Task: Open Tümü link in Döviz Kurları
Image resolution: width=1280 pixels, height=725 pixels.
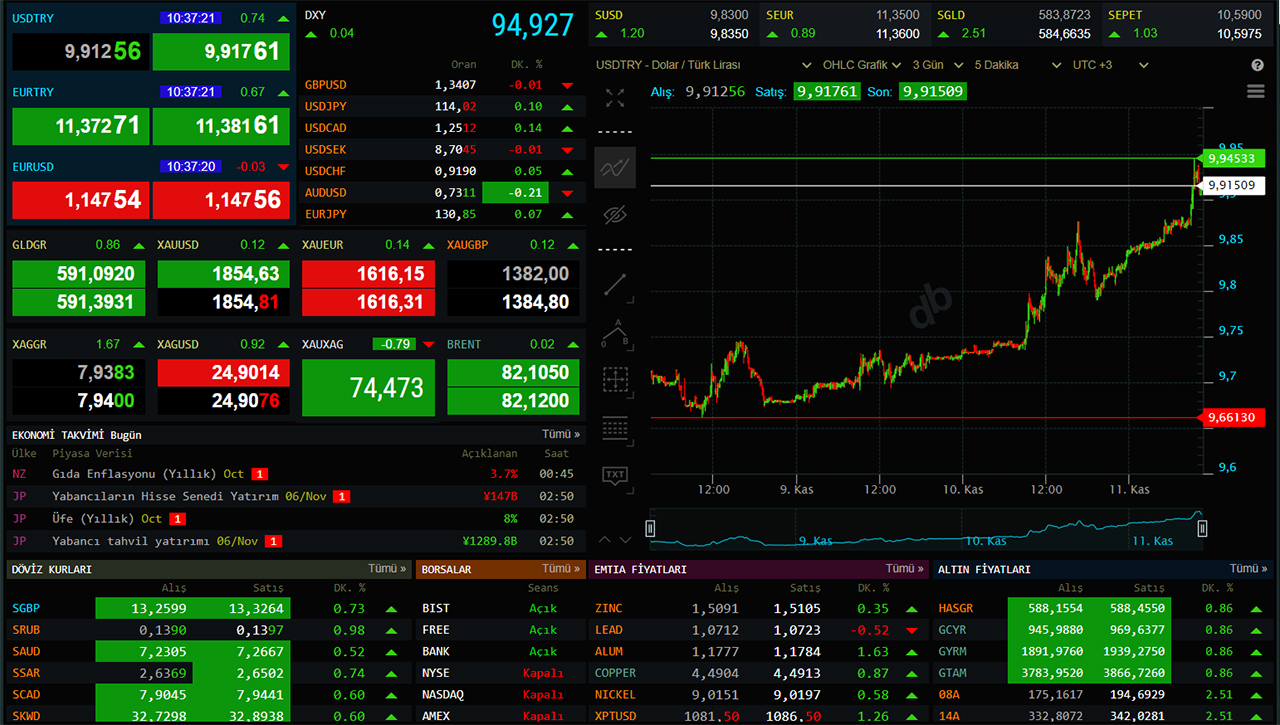Action: coord(389,569)
